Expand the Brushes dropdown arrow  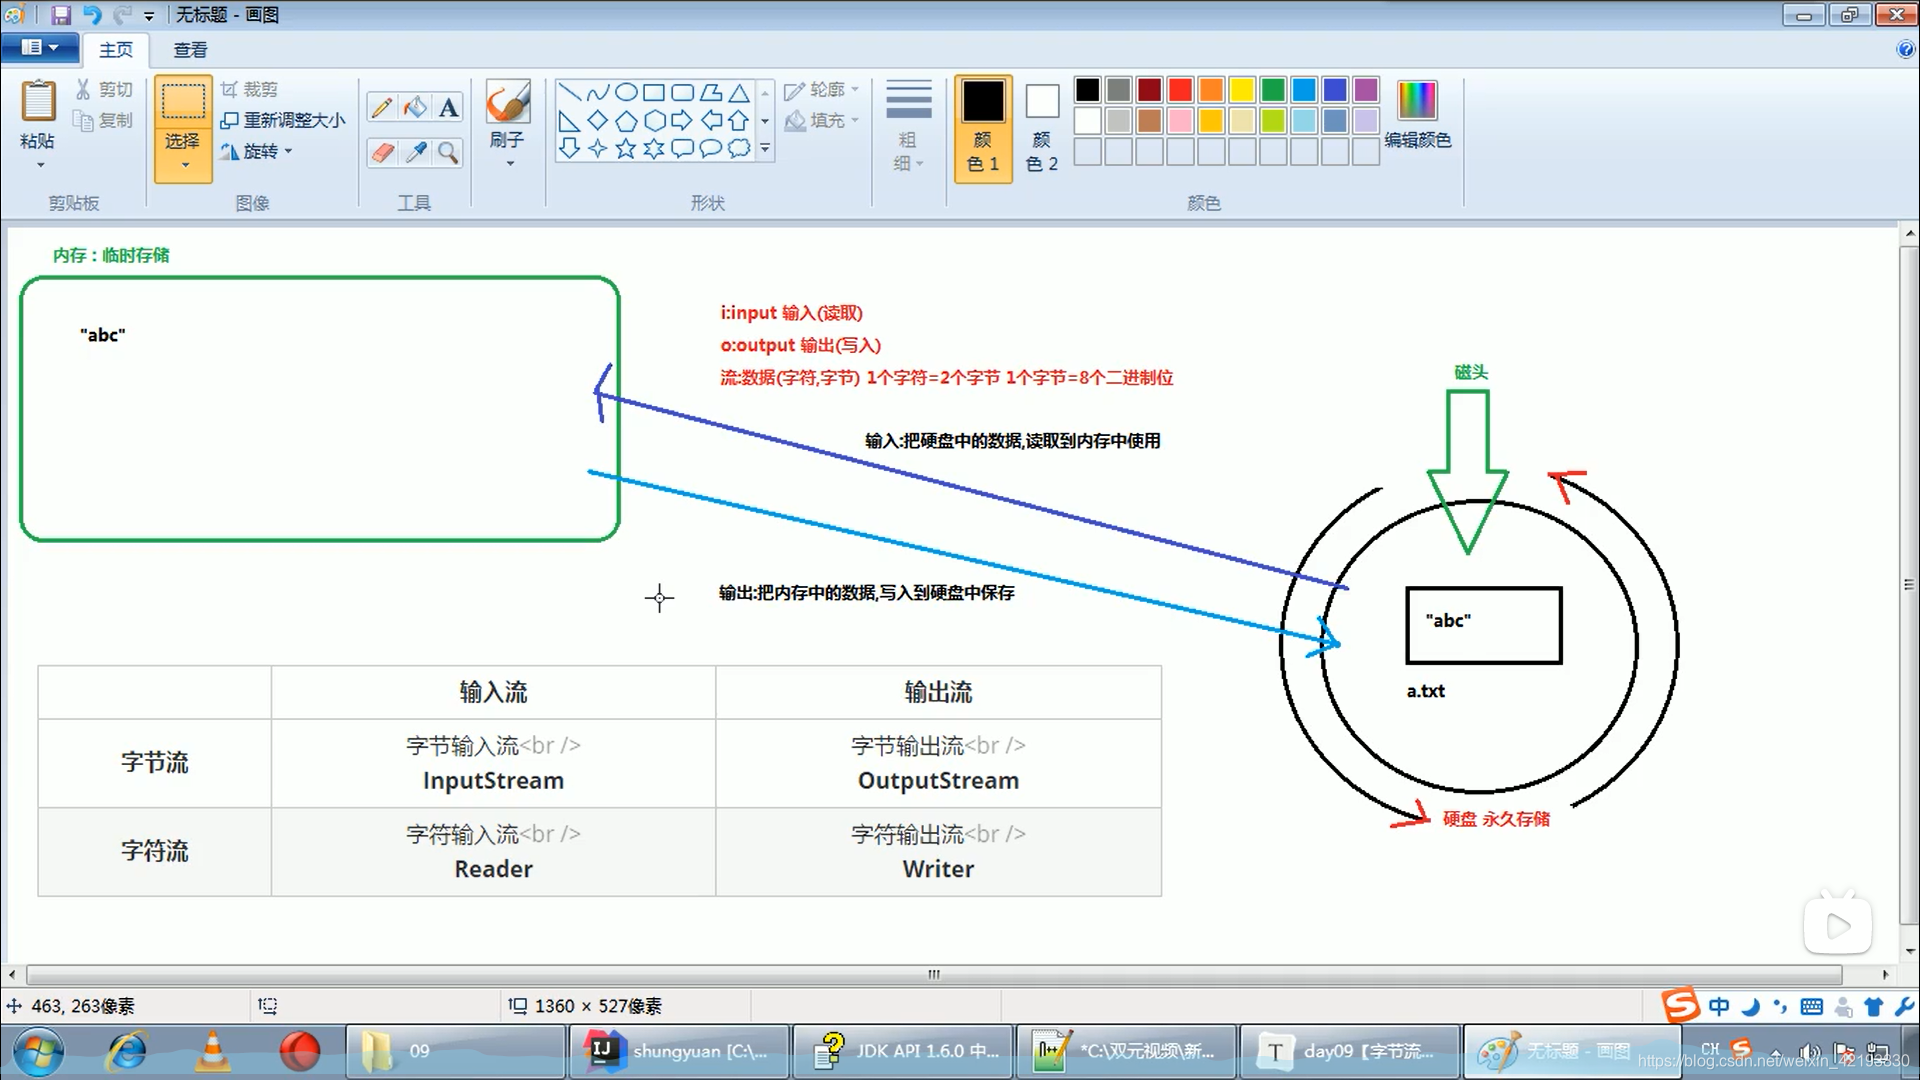[x=509, y=163]
